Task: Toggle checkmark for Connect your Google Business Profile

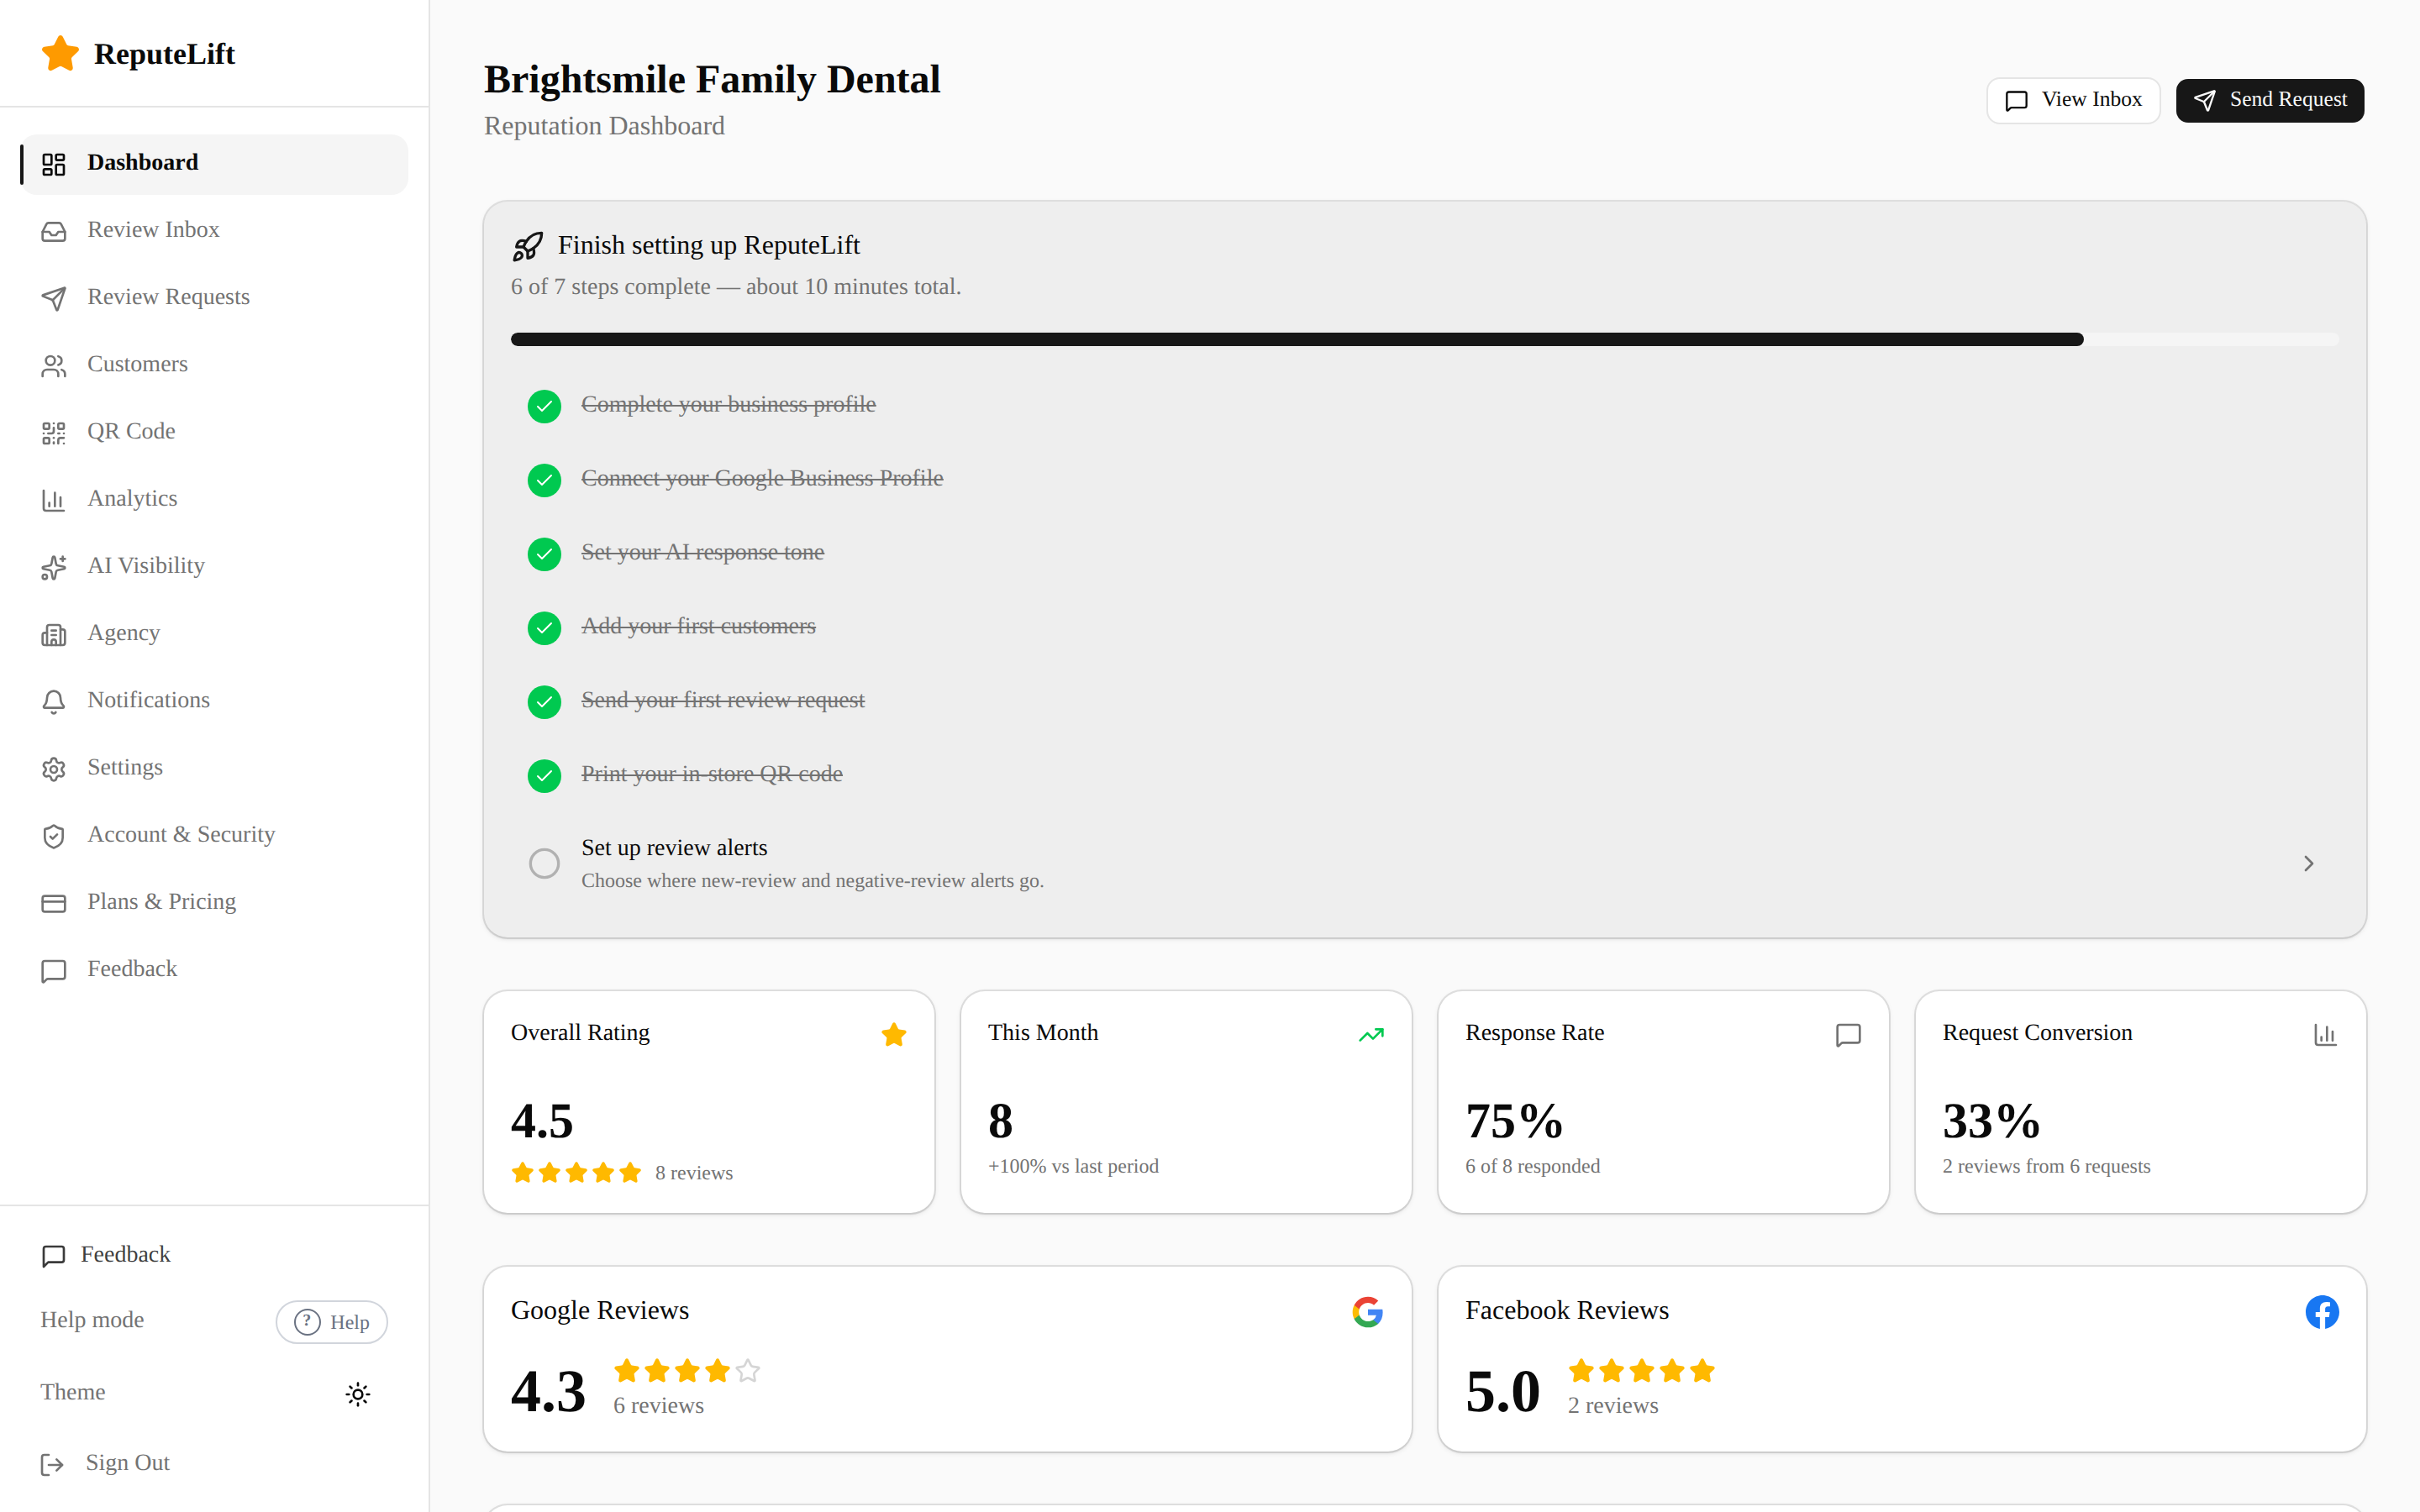Action: point(544,480)
